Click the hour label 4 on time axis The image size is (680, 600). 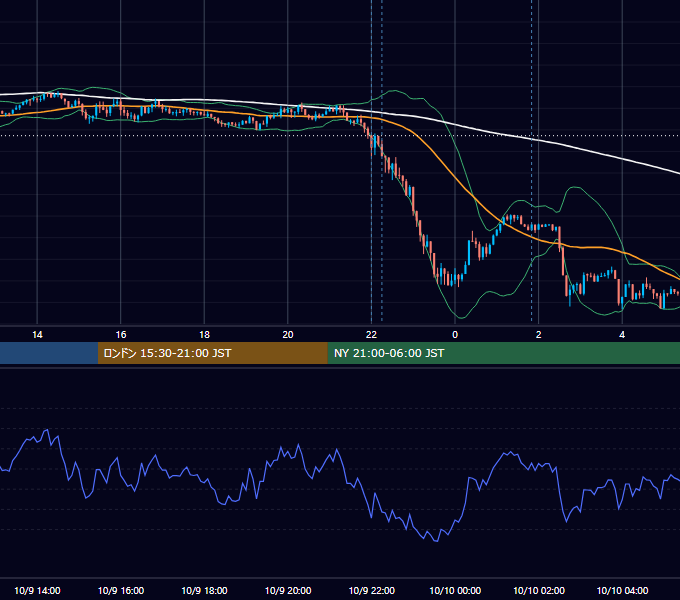point(622,335)
